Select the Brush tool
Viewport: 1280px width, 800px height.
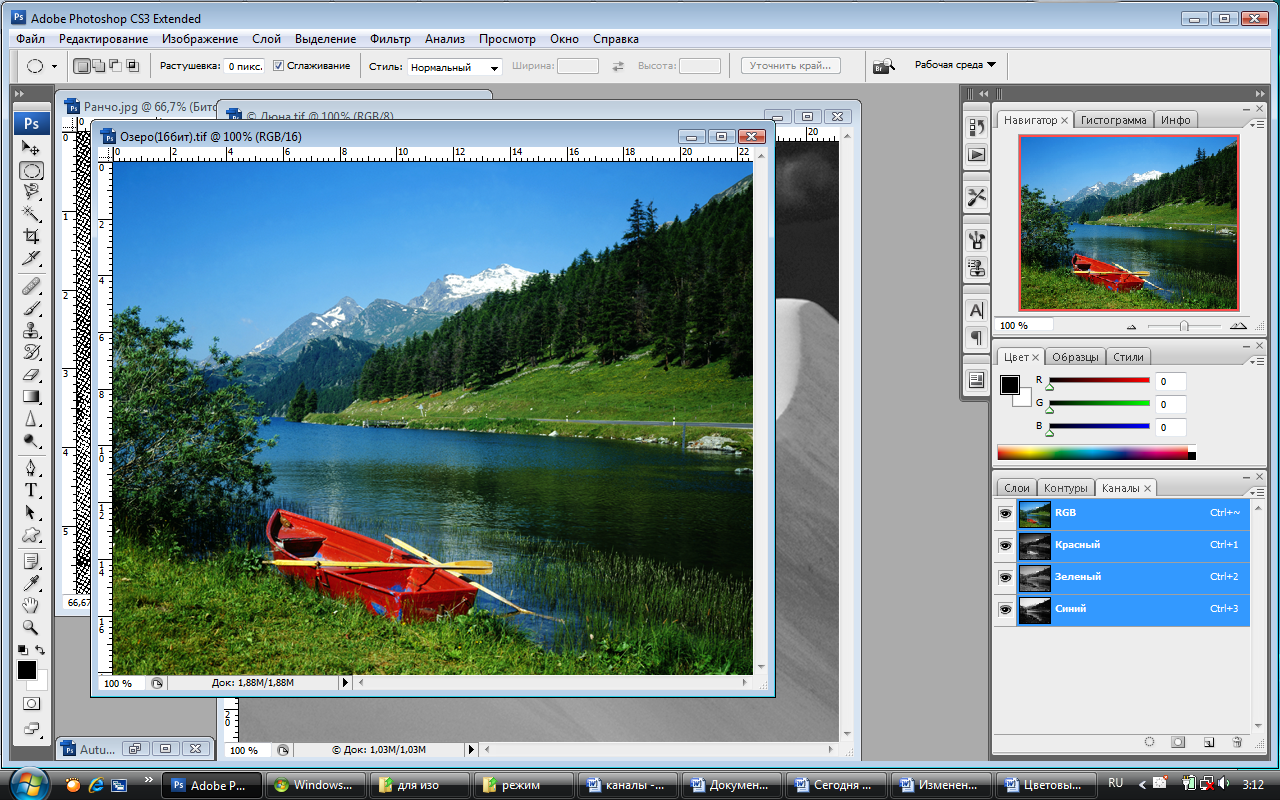pos(31,309)
